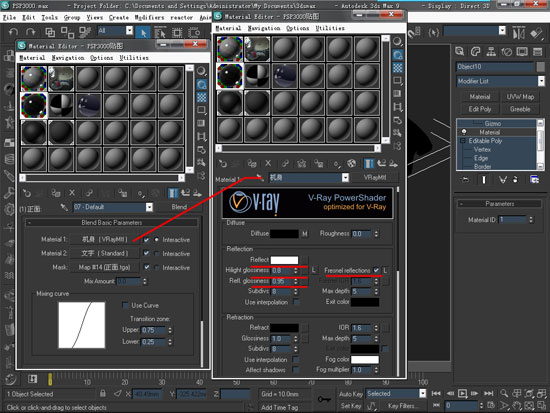Open Options menu in left Material Editor
This screenshot has height=413, width=550.
pos(101,58)
